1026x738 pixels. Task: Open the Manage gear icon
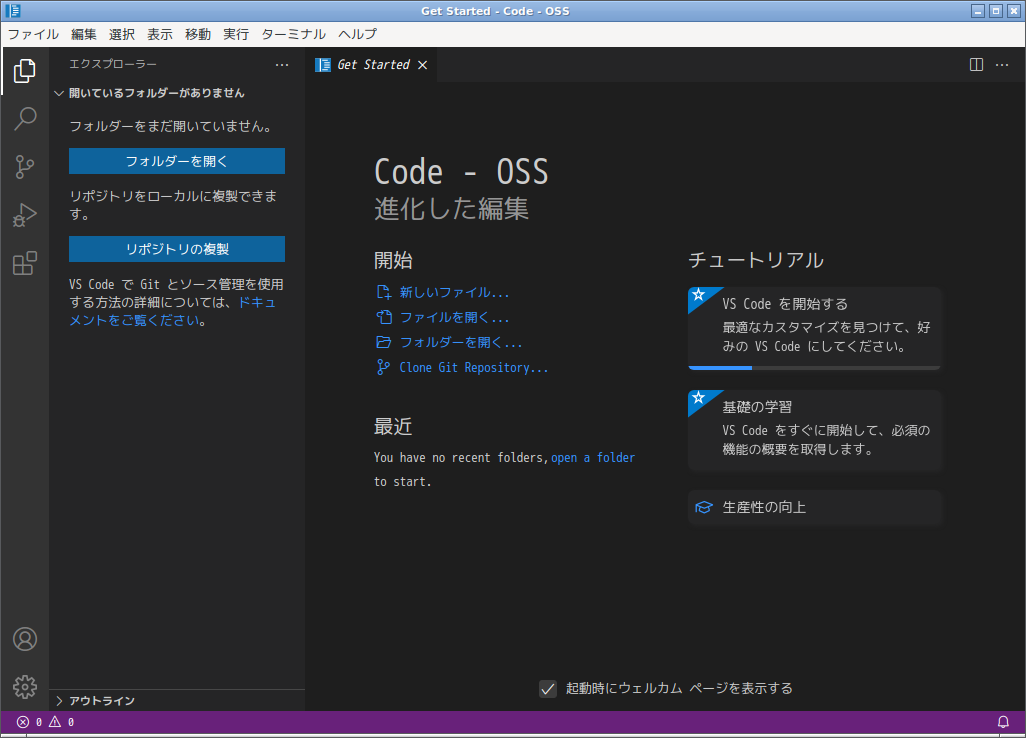click(25, 687)
